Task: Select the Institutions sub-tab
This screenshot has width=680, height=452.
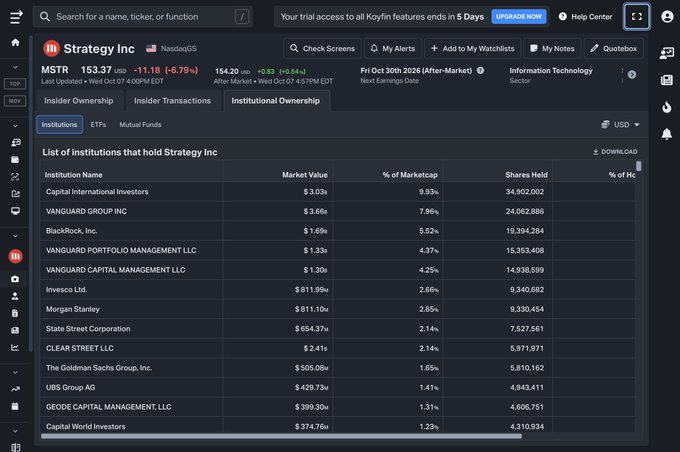Action: click(x=59, y=124)
